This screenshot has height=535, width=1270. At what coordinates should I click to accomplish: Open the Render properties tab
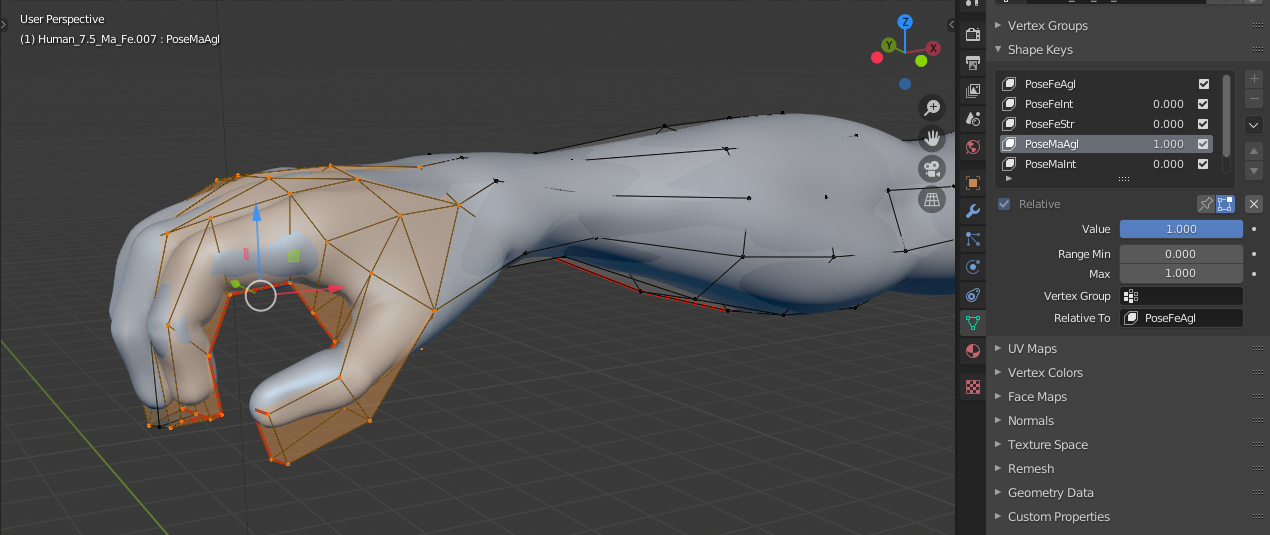tap(972, 34)
